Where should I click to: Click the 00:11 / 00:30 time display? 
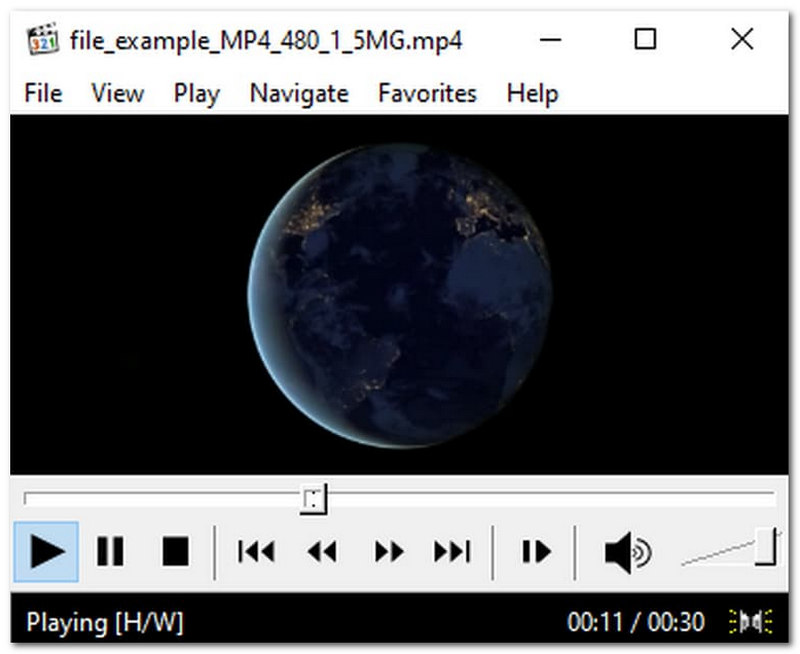635,623
